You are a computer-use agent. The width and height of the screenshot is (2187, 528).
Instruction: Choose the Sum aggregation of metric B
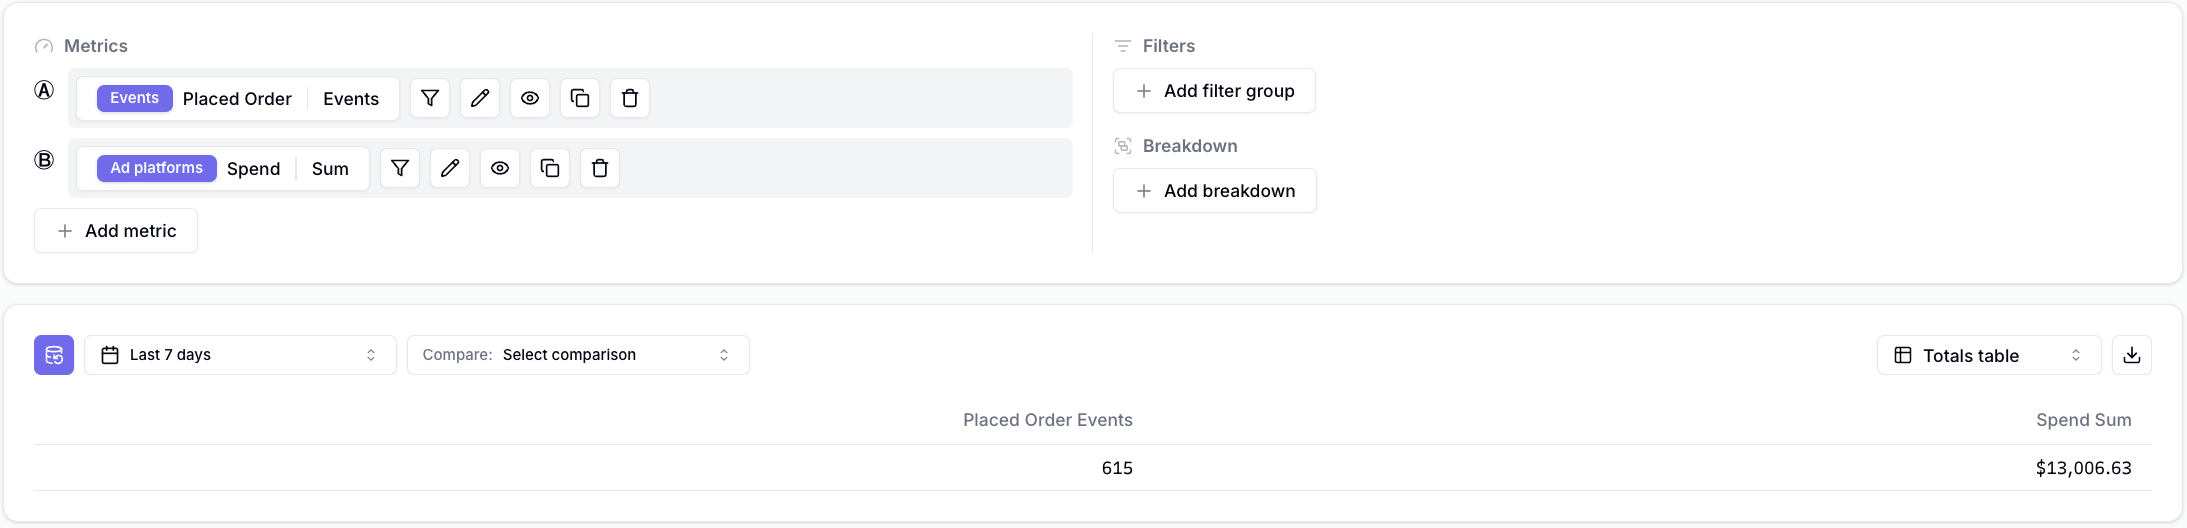pos(330,169)
